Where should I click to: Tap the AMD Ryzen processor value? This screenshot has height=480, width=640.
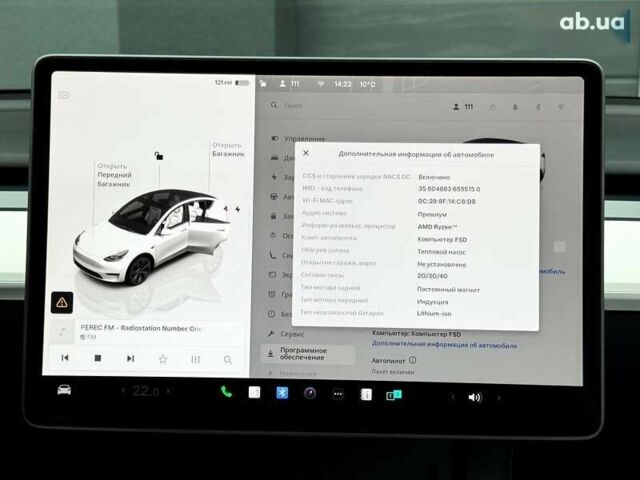437,227
